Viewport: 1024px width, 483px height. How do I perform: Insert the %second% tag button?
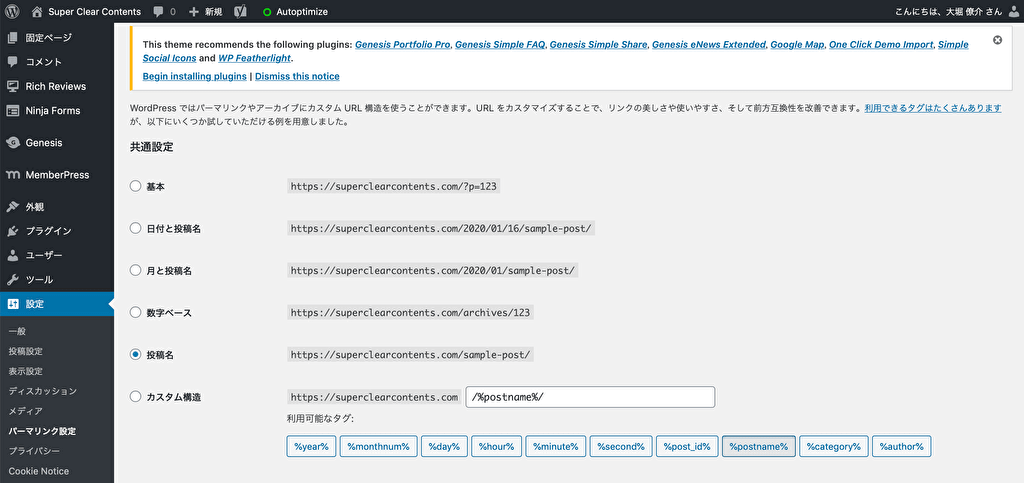click(x=621, y=446)
